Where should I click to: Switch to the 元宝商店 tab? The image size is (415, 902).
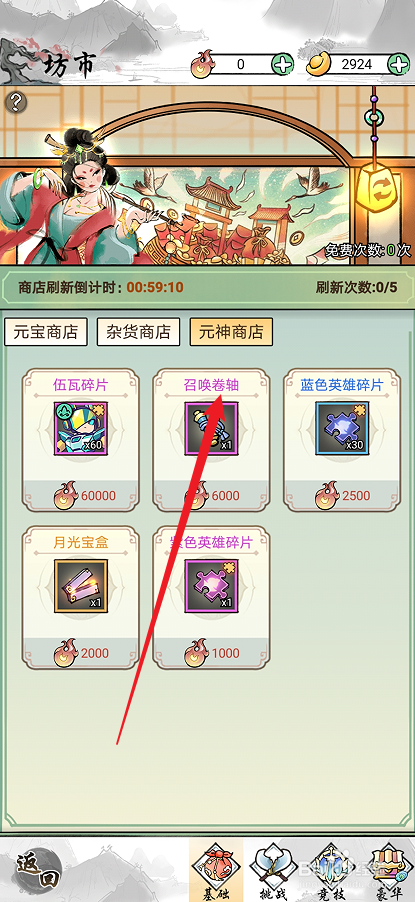(x=46, y=332)
